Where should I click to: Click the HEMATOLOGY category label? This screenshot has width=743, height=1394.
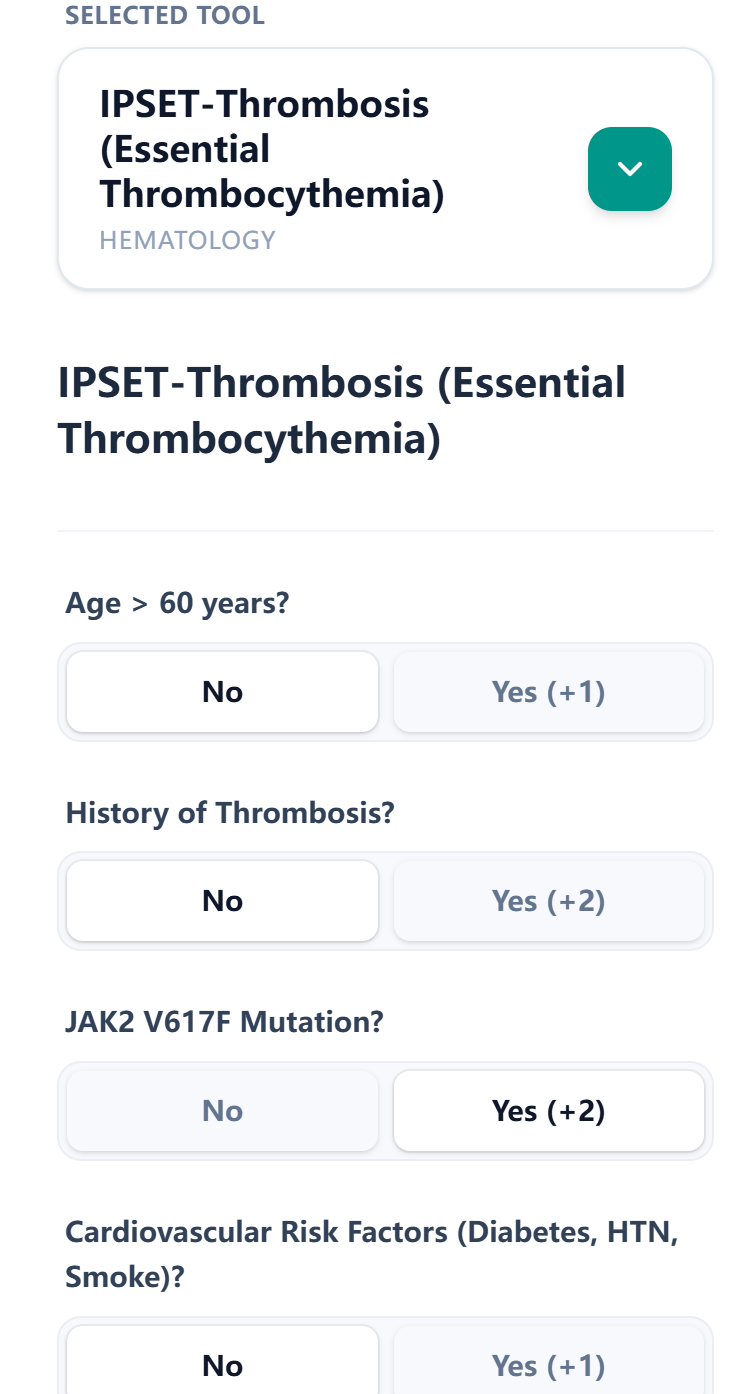pyautogui.click(x=187, y=239)
